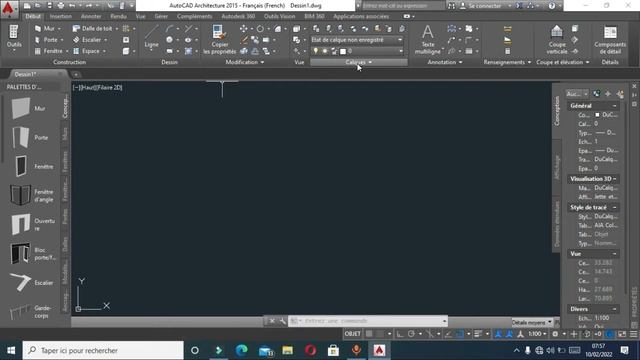Toggle the blue circular status bar button

609,334
